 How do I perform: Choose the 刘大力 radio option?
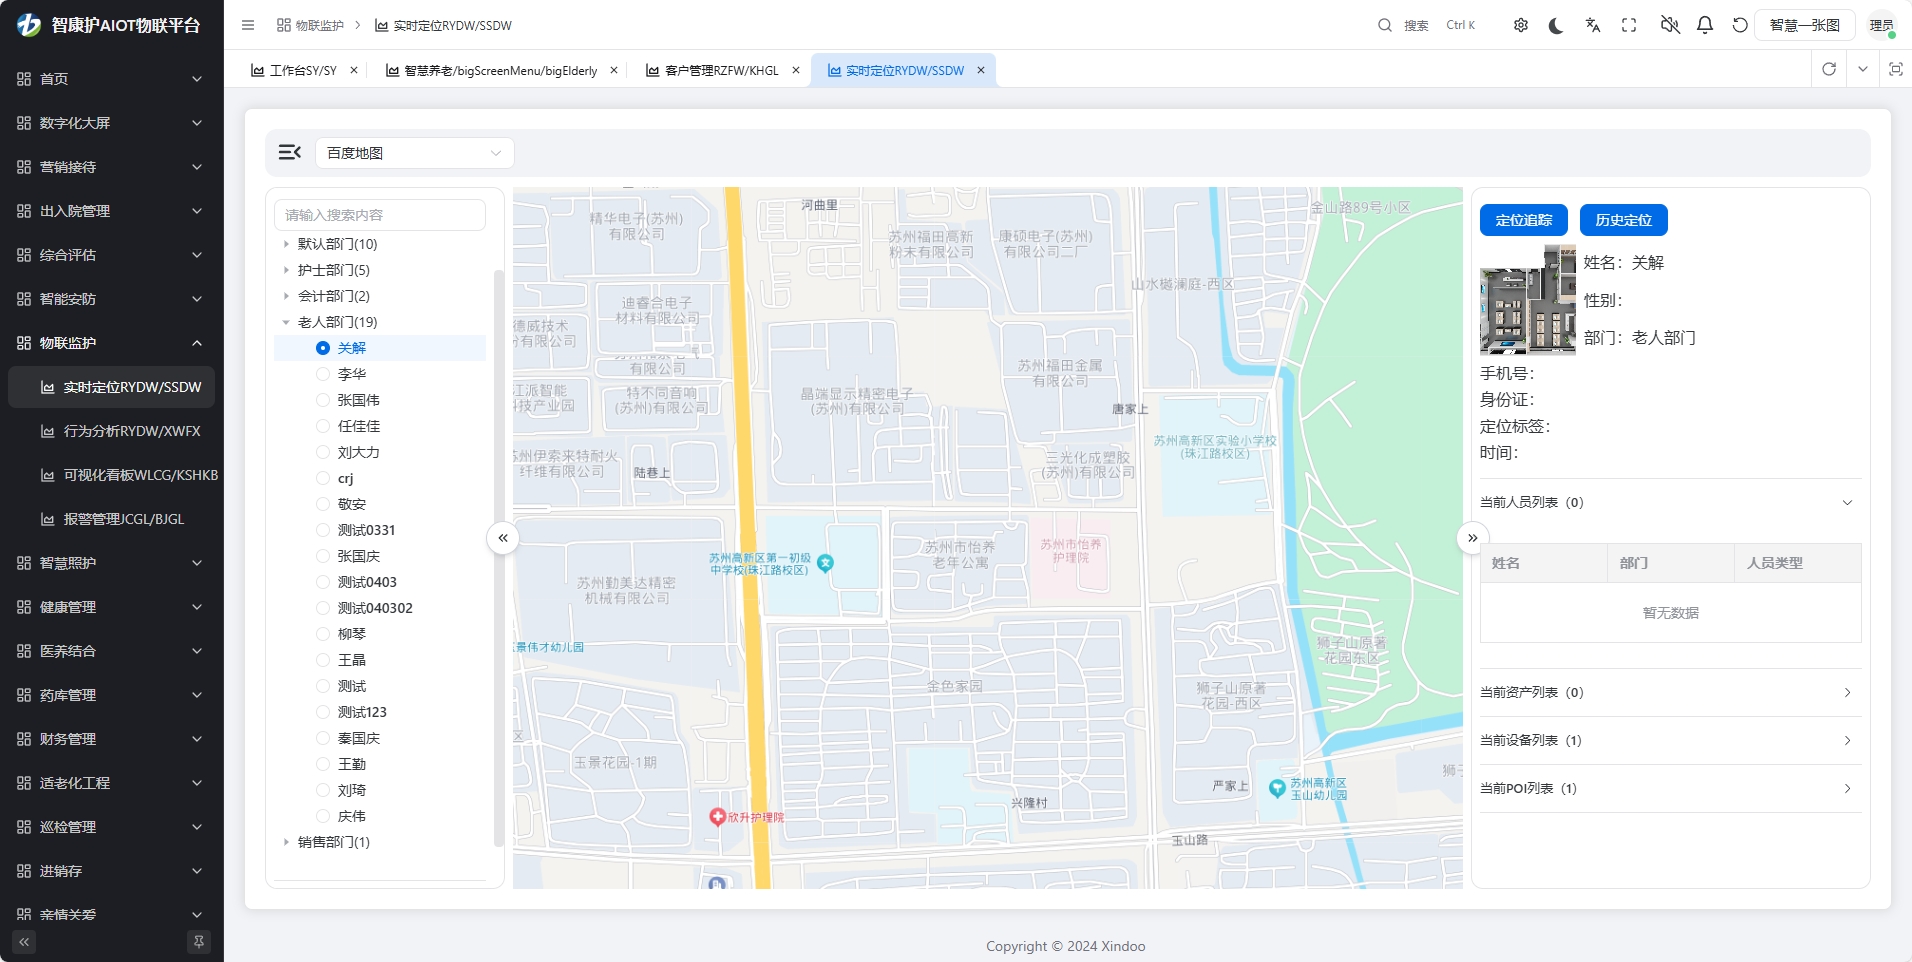tap(323, 452)
